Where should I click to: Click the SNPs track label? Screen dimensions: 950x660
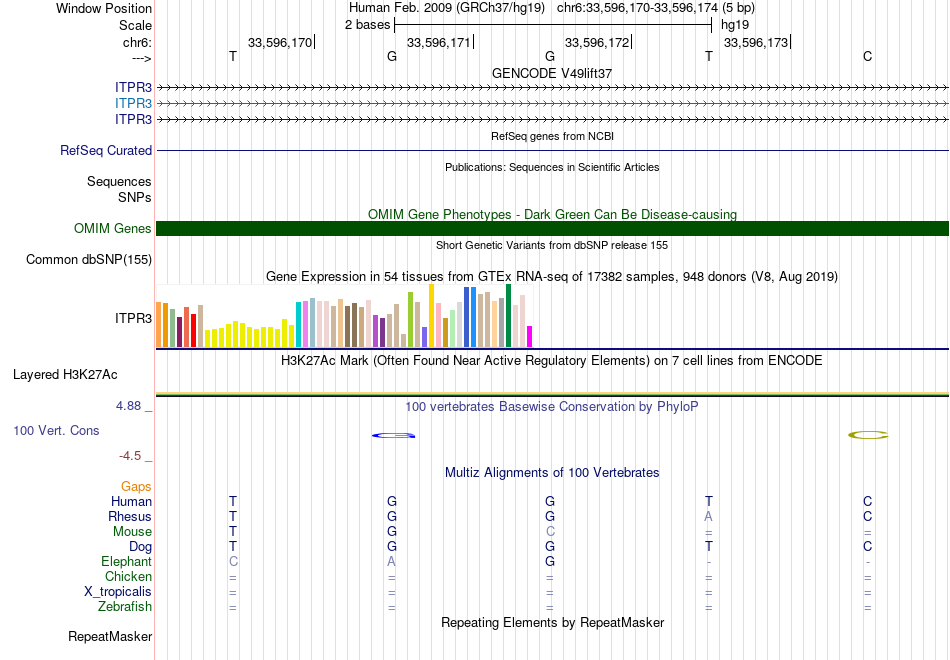(135, 197)
